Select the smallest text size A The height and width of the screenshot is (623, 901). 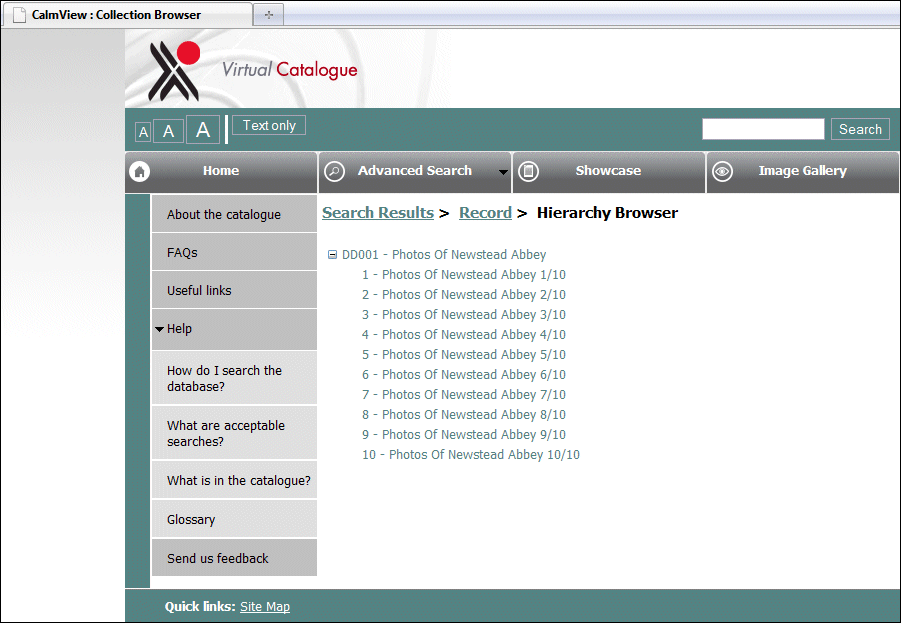(142, 131)
